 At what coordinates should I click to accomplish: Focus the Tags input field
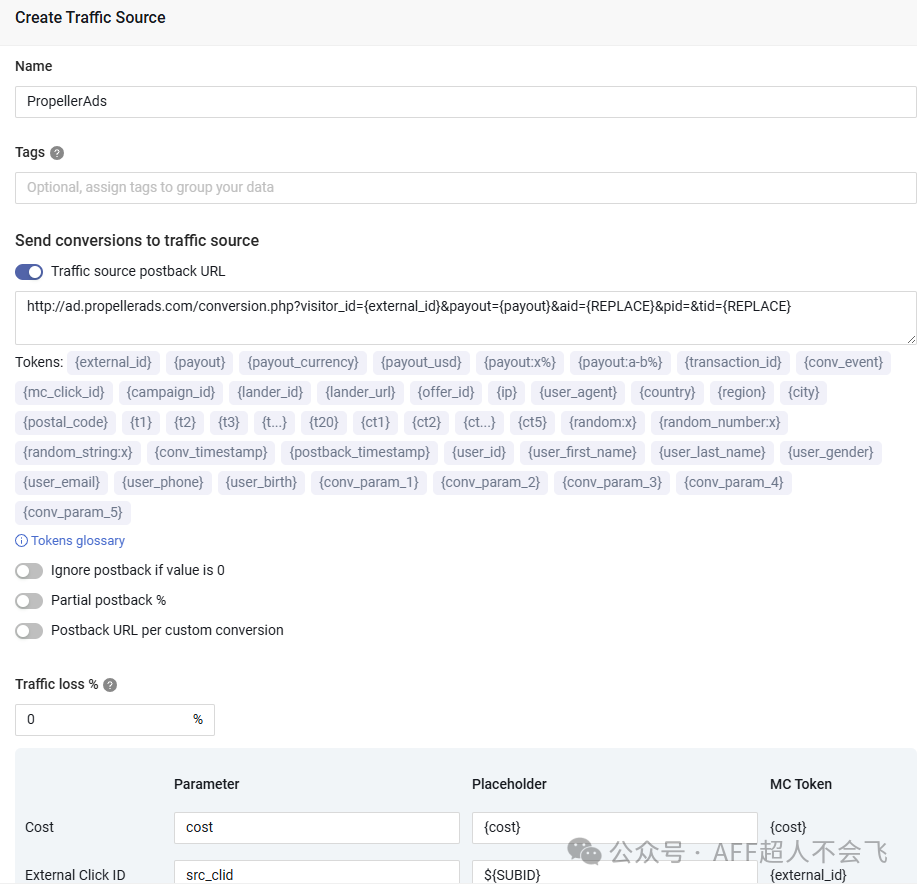pyautogui.click(x=465, y=188)
